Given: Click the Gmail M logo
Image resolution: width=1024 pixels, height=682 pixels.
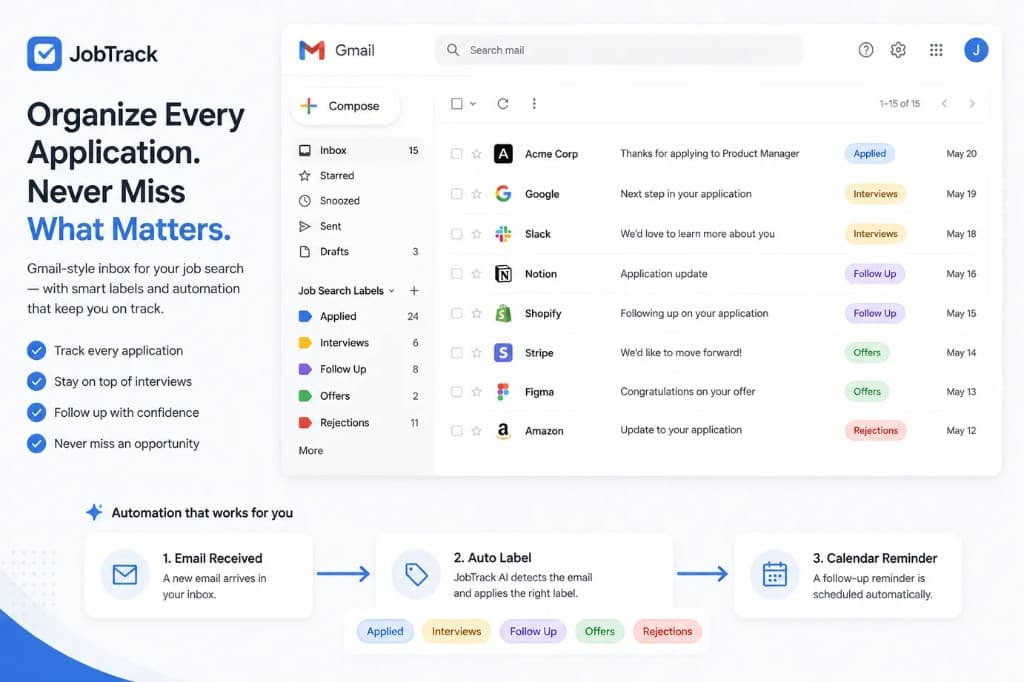Looking at the screenshot, I should tap(312, 50).
